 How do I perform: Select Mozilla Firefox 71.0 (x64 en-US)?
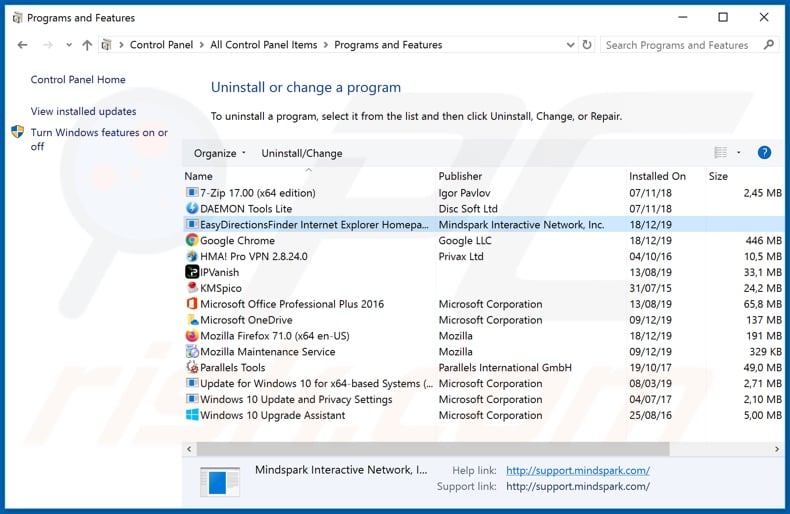(x=275, y=336)
